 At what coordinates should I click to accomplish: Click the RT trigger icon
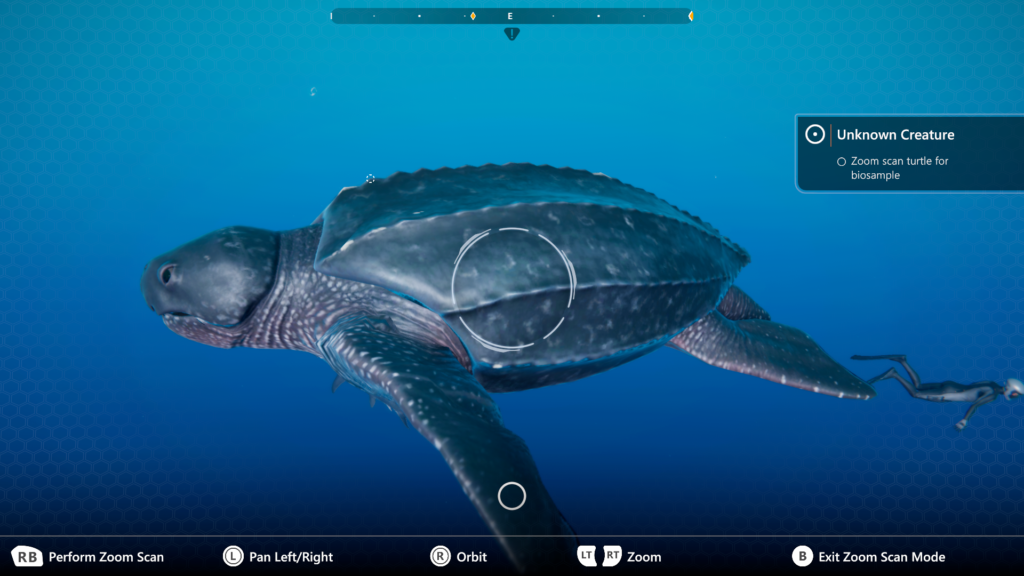tap(612, 556)
